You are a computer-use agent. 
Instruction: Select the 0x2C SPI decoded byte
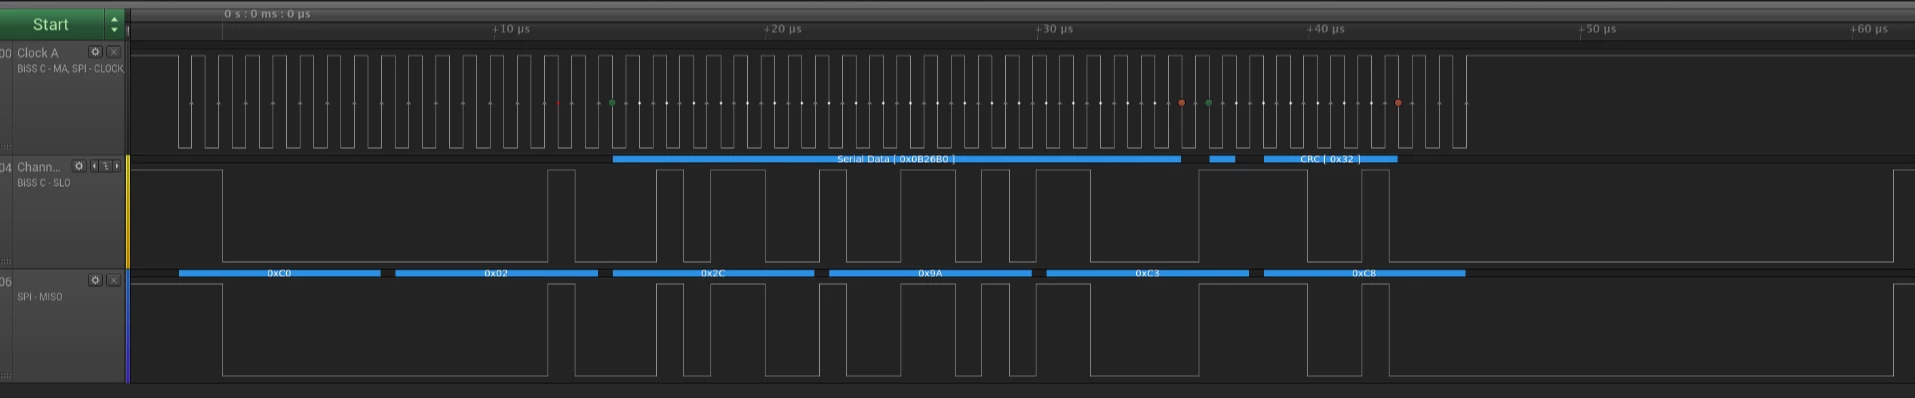[713, 273]
